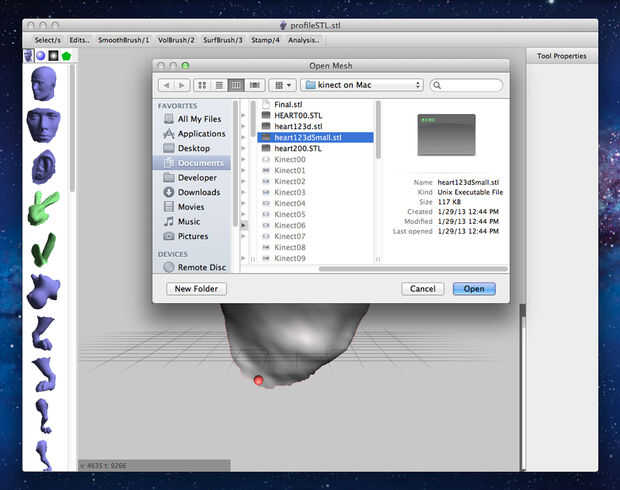Select the blue foot mesh primitive
The image size is (620, 490).
(45, 375)
